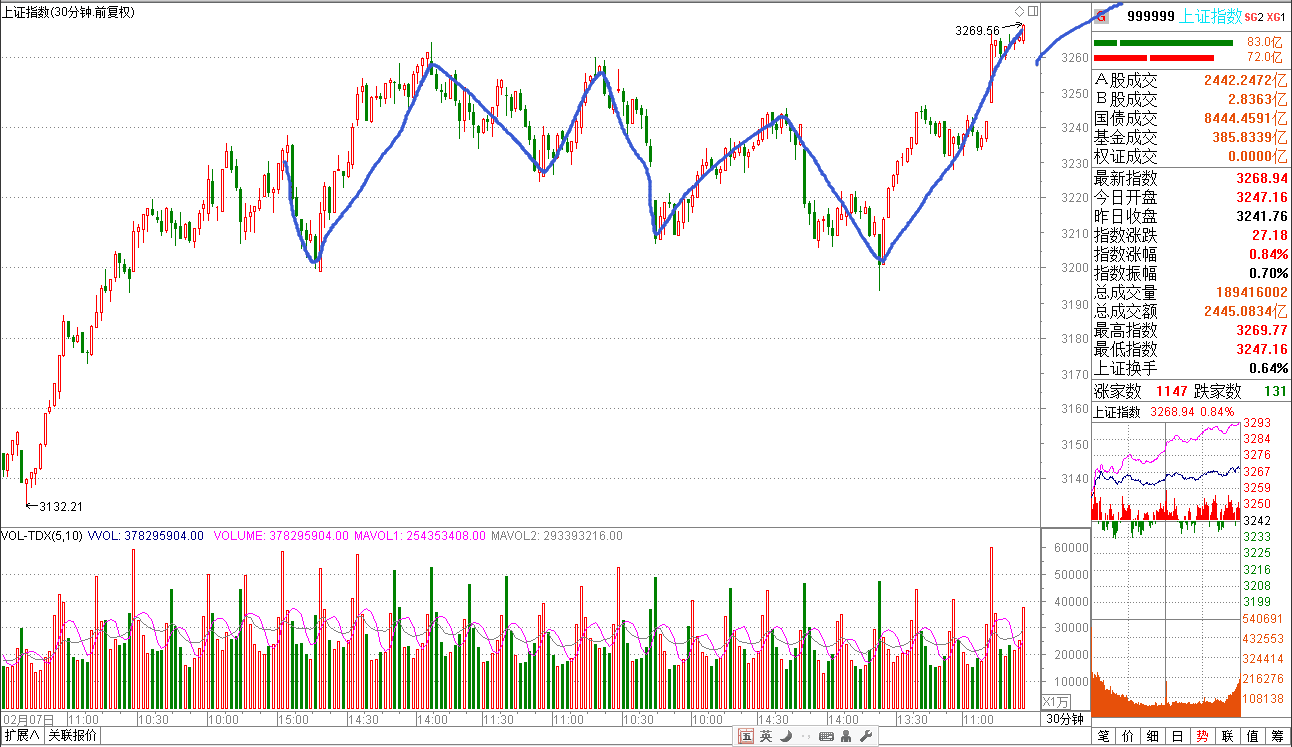Toggle the side panel split-view icon
Viewport: 1292px width, 747px height.
tap(1032, 11)
